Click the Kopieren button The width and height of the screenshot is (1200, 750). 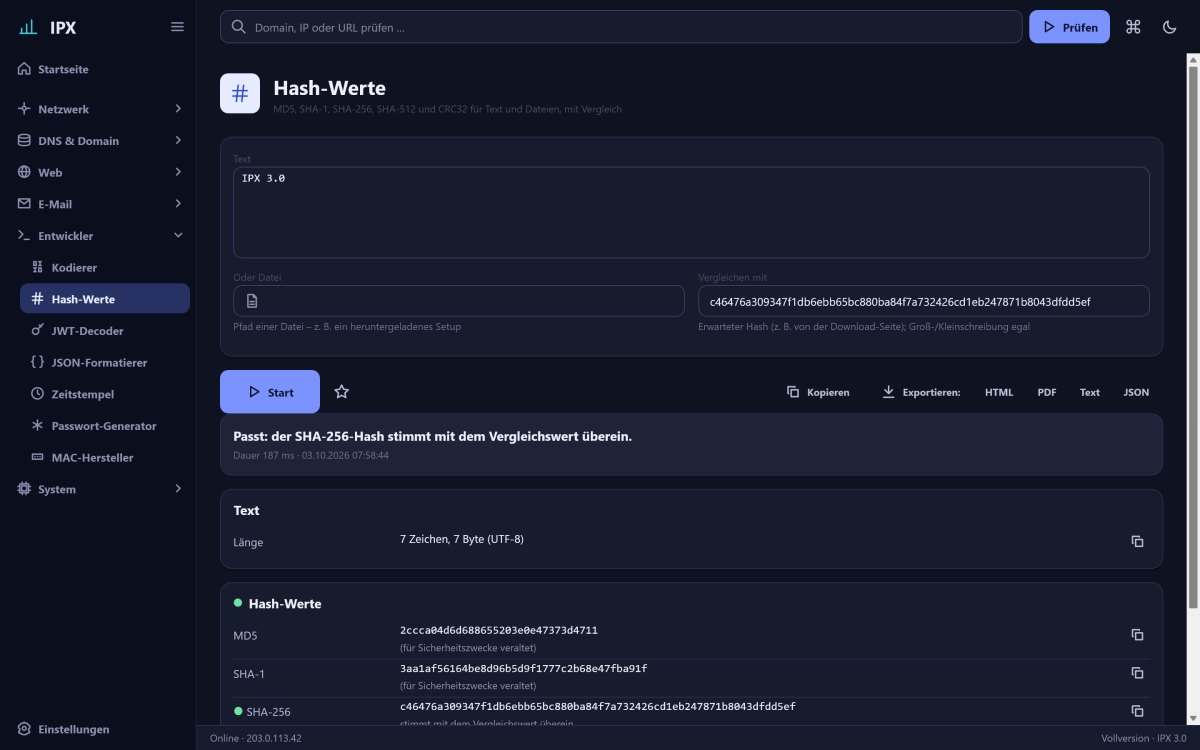click(x=818, y=392)
